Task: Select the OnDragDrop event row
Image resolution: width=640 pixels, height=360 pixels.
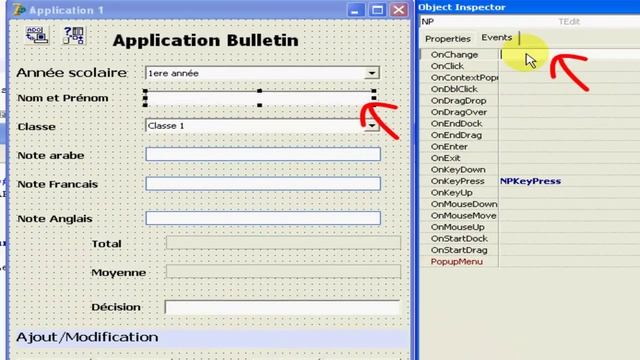Action: 530,100
